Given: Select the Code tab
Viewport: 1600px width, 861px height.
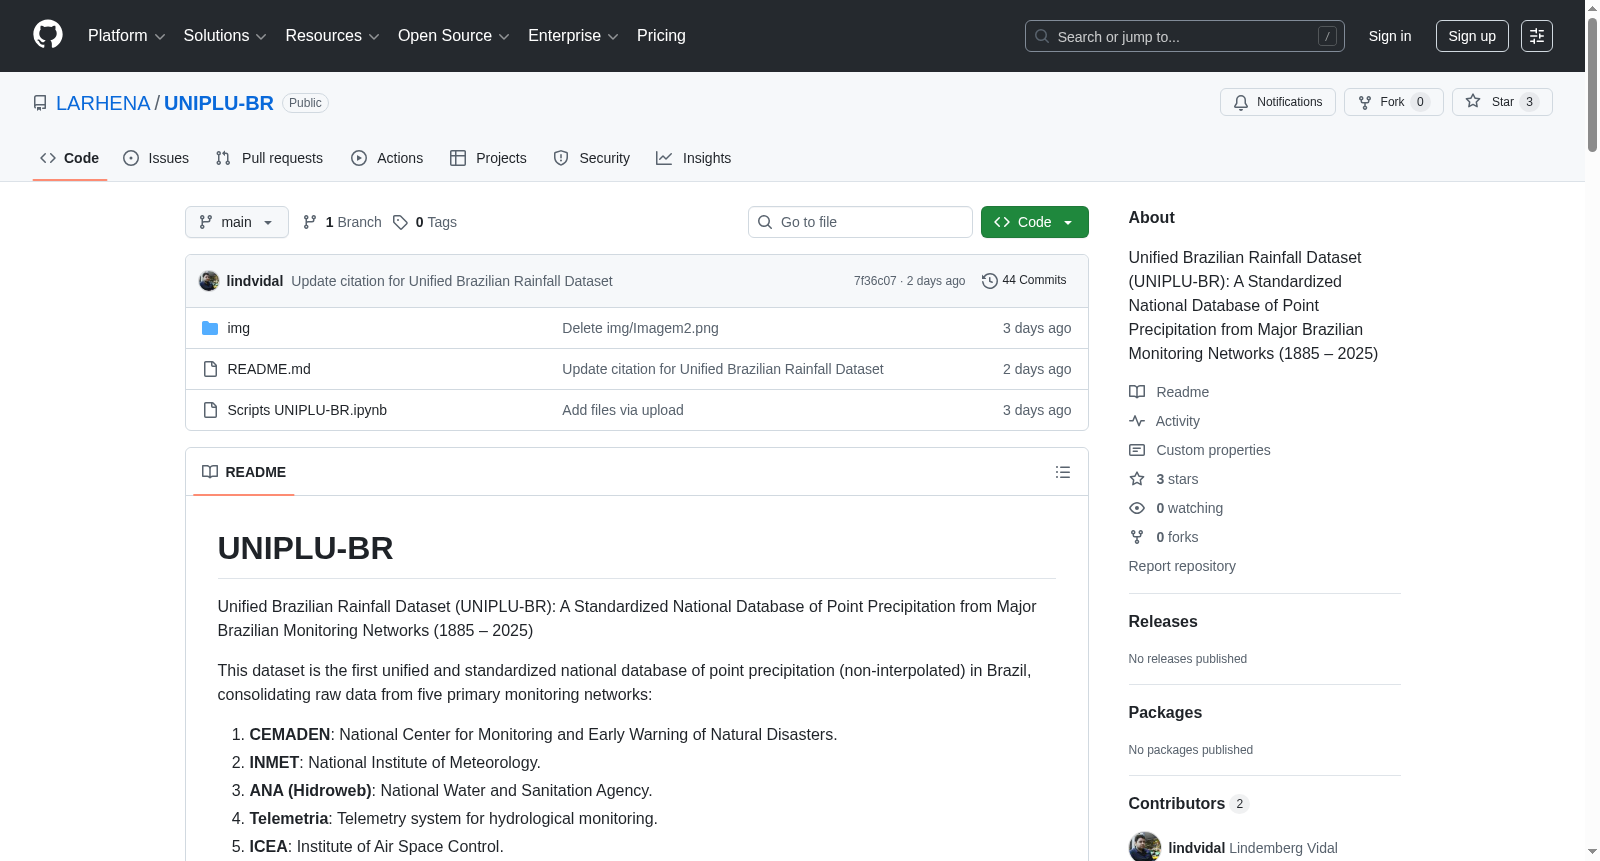Looking at the screenshot, I should [x=70, y=158].
